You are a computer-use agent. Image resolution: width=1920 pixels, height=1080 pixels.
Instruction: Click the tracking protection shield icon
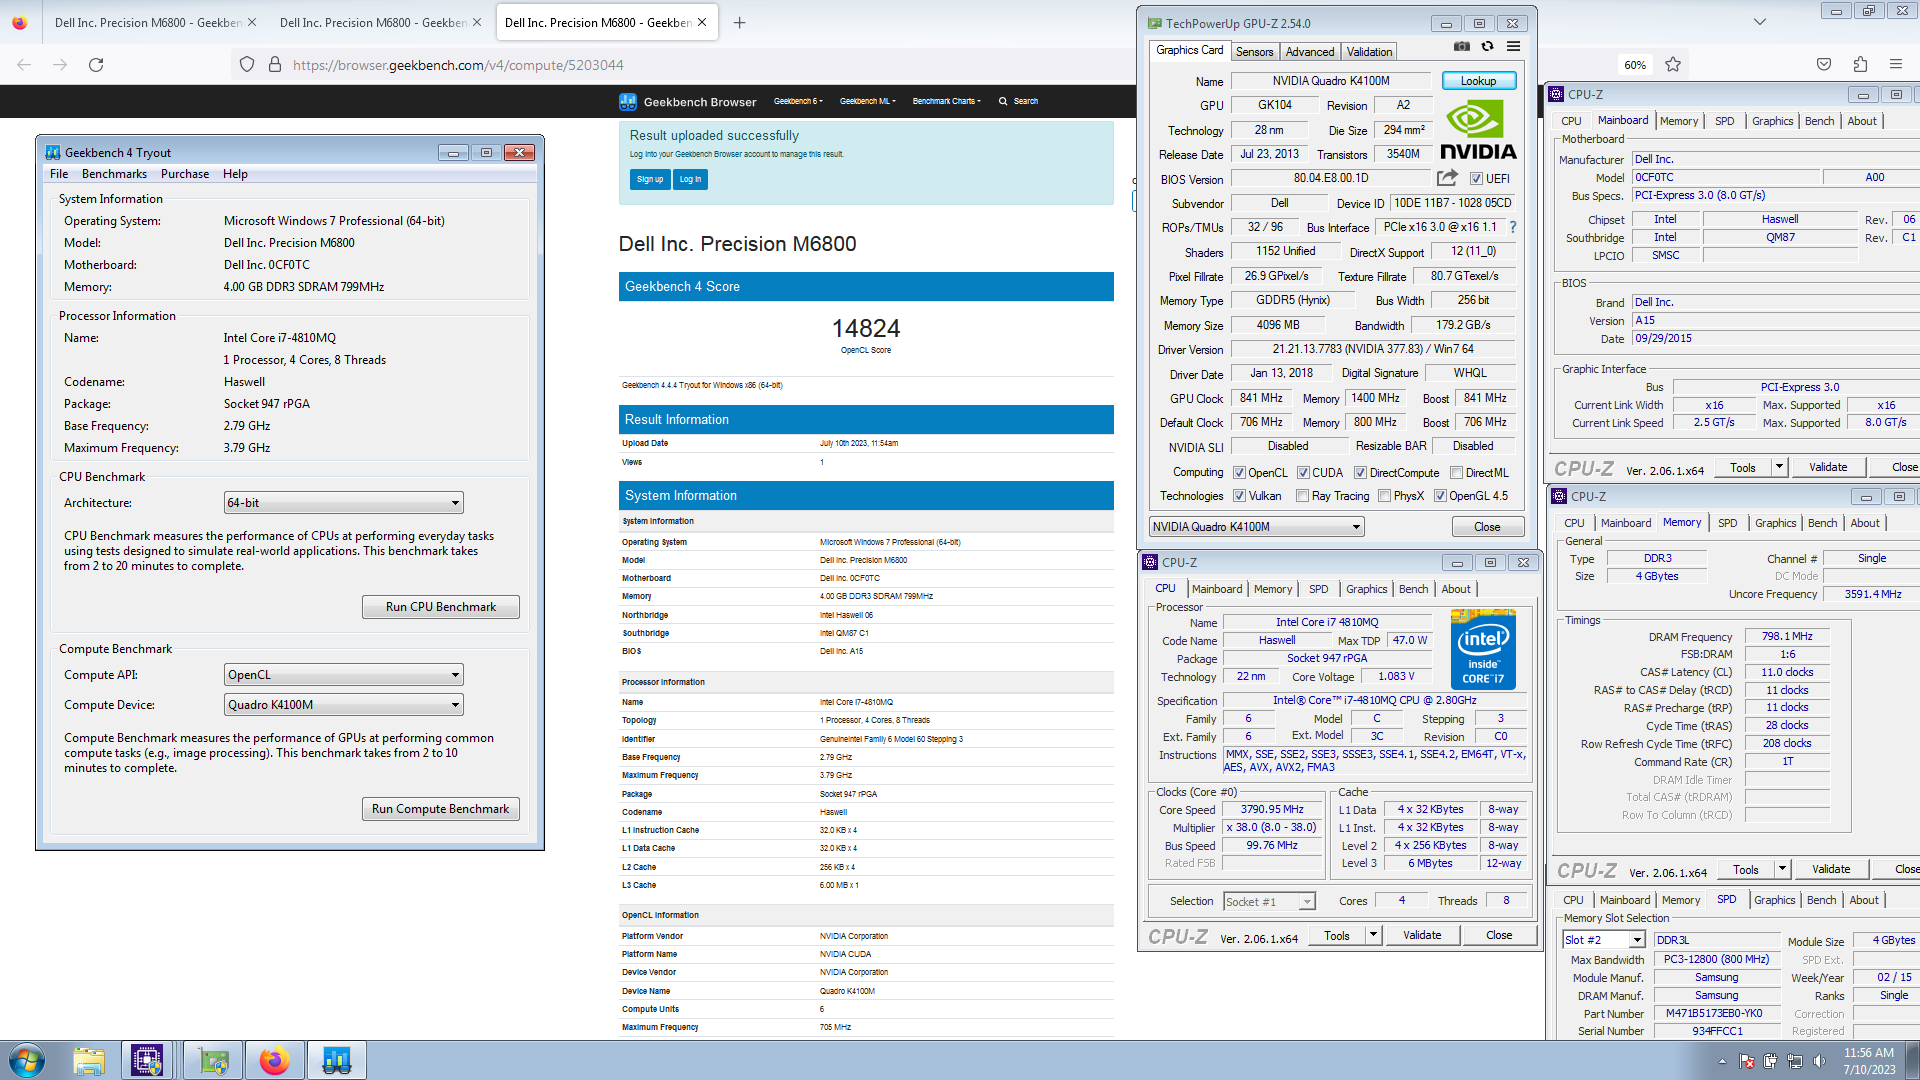click(x=247, y=64)
